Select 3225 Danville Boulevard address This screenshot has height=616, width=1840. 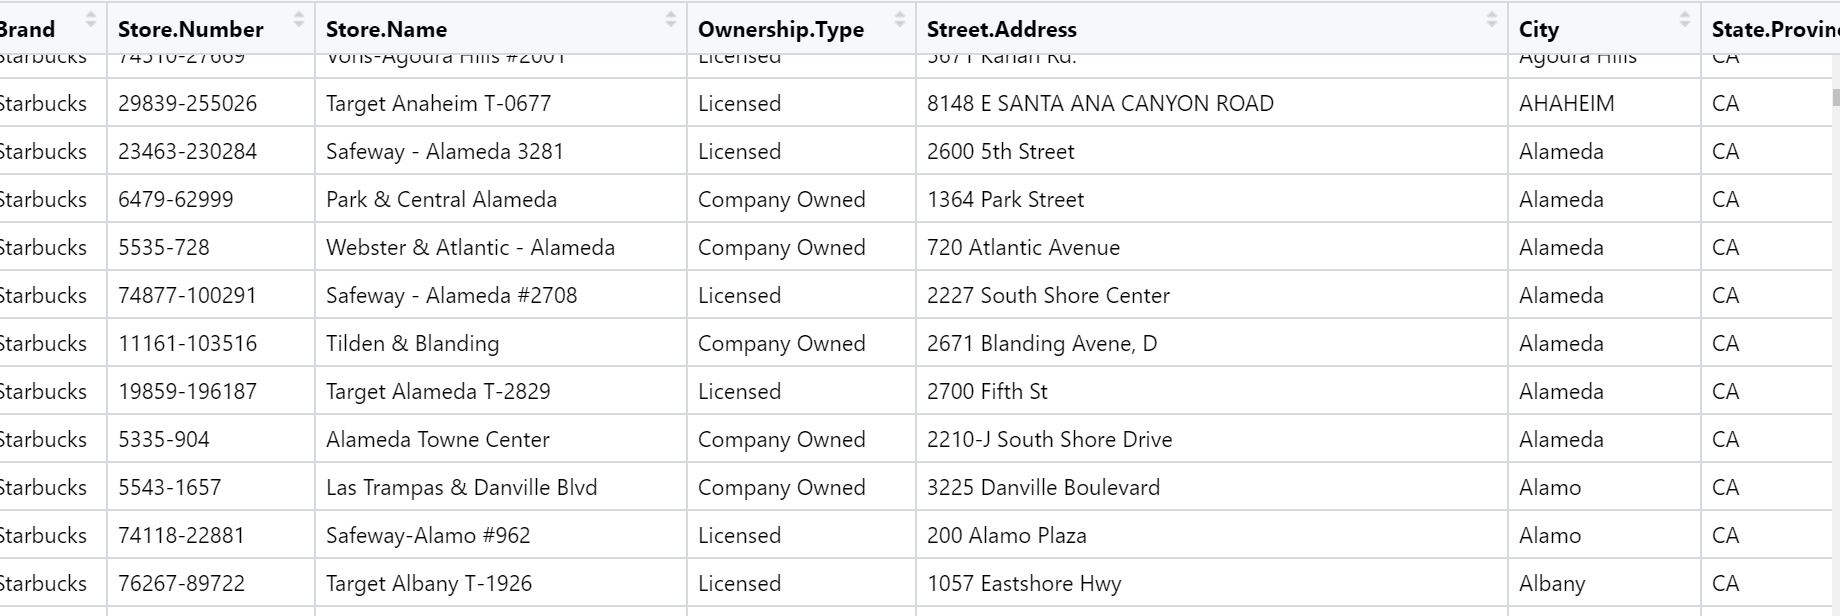(x=1043, y=487)
